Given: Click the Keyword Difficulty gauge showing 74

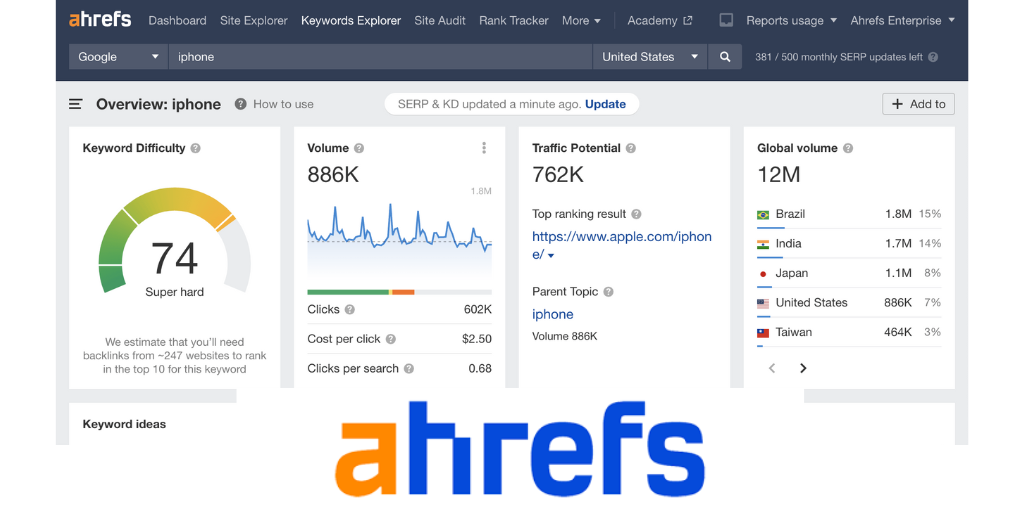Looking at the screenshot, I should click(174, 242).
